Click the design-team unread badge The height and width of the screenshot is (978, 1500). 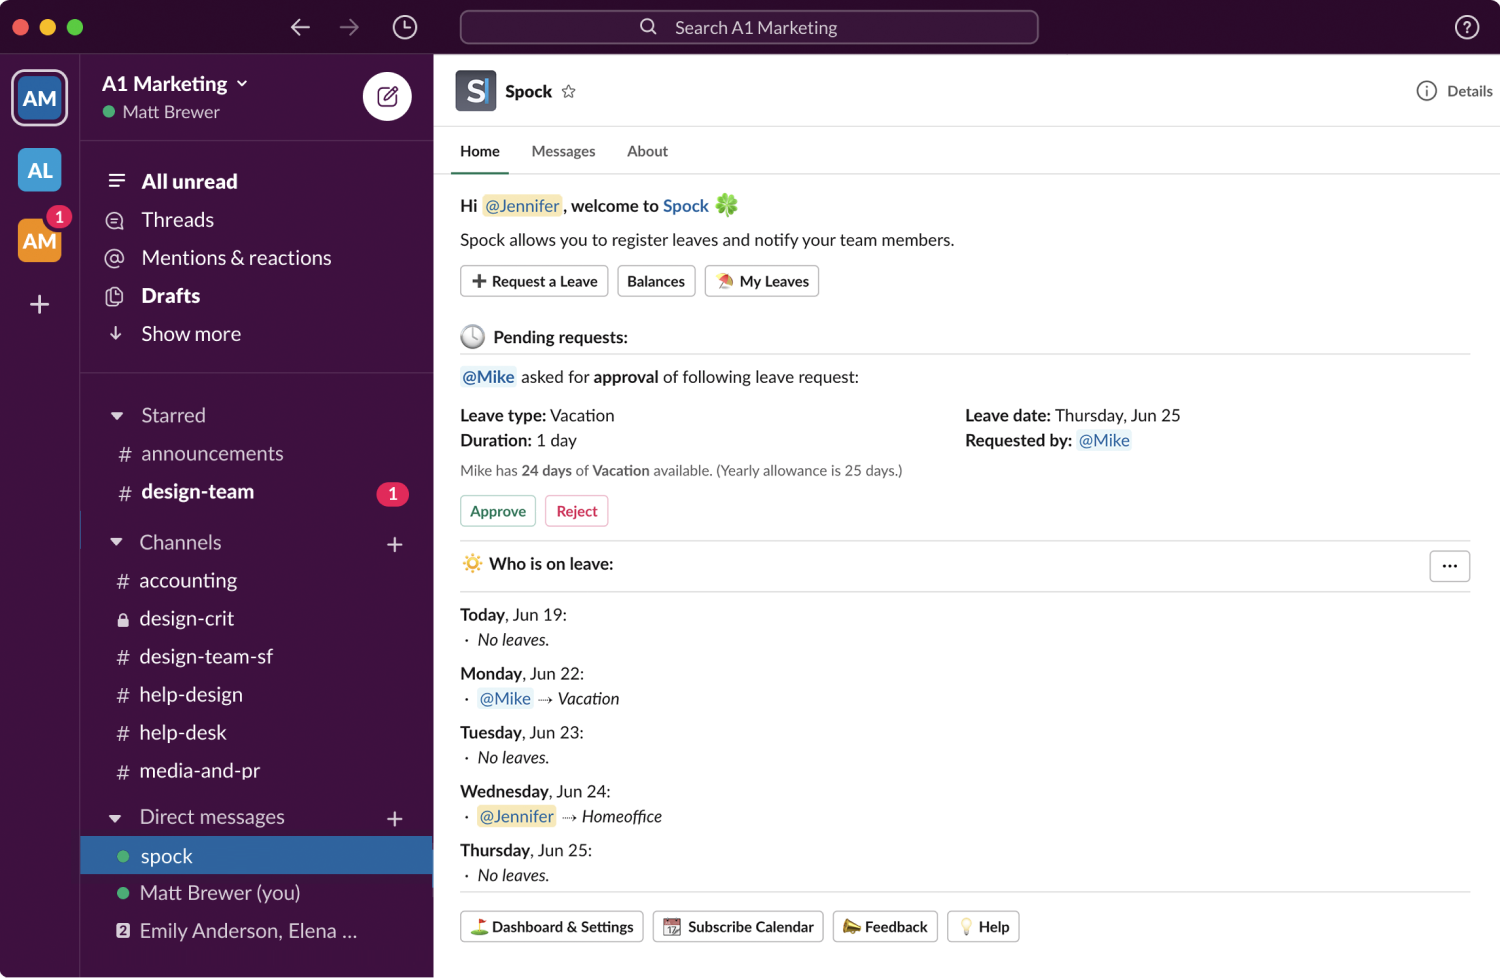(x=392, y=493)
